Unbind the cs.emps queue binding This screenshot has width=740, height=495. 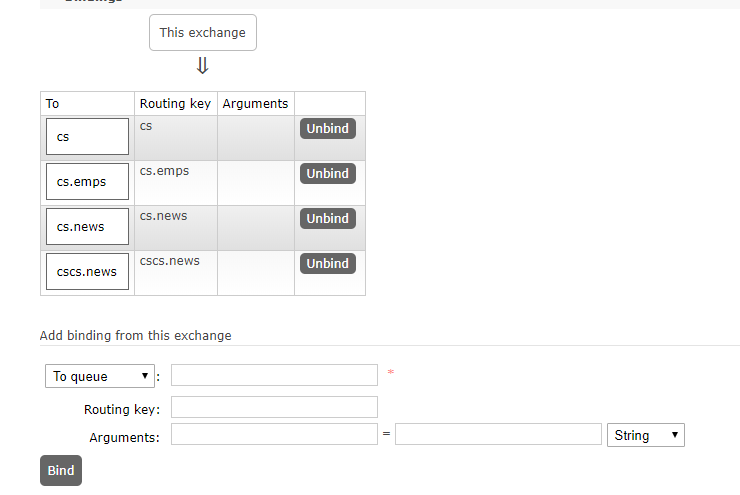coord(327,174)
